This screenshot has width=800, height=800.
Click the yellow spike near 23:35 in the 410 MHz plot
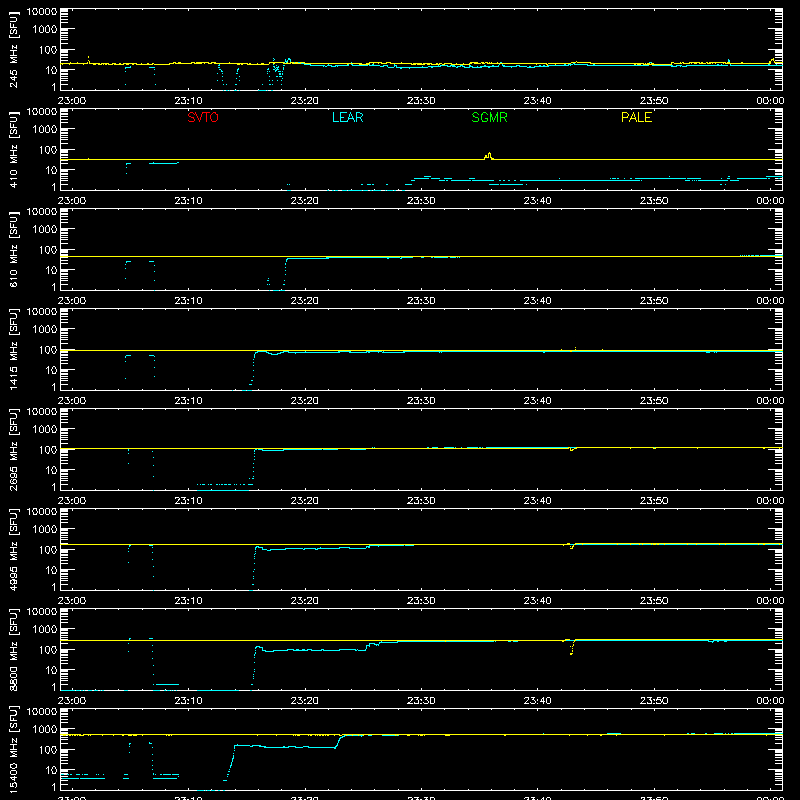489,156
